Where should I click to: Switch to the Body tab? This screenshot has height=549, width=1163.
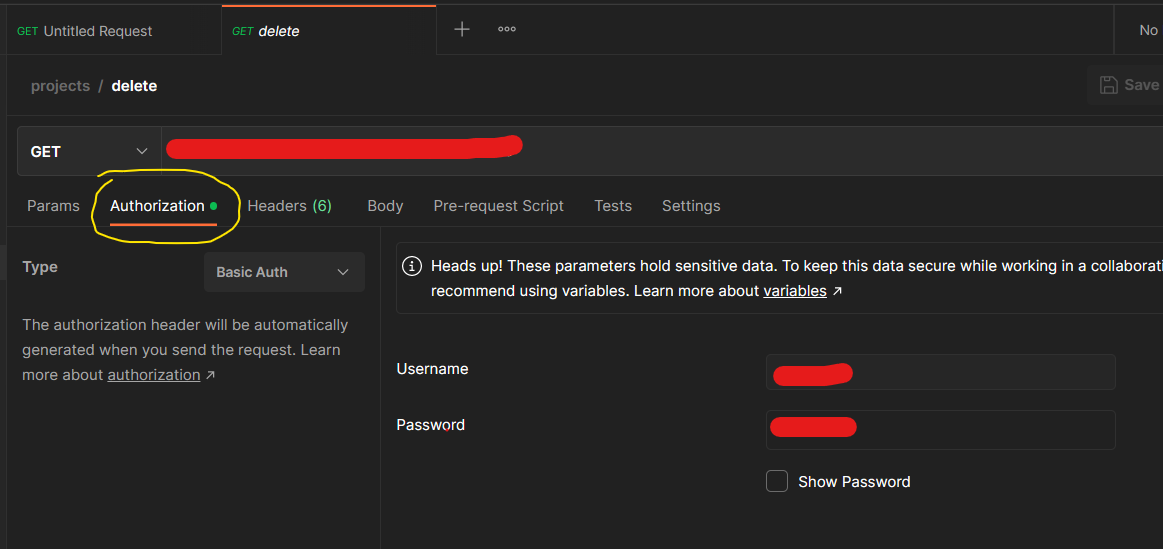click(x=385, y=206)
